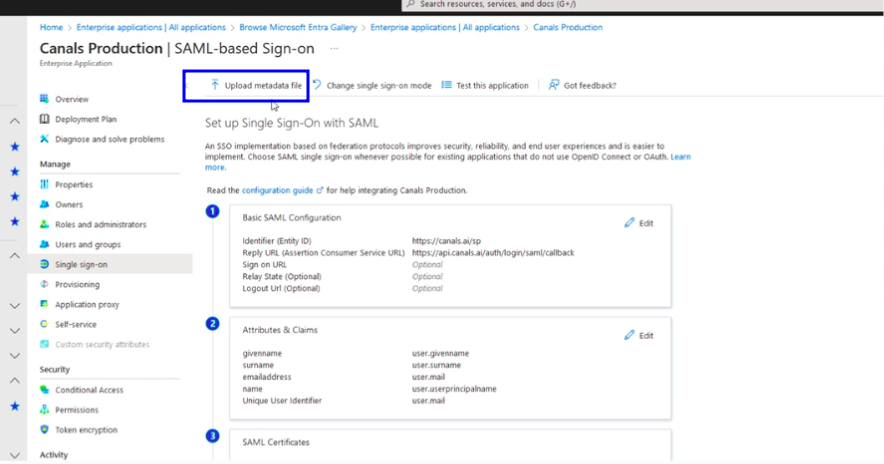Click the Users and groups icon

(44, 244)
